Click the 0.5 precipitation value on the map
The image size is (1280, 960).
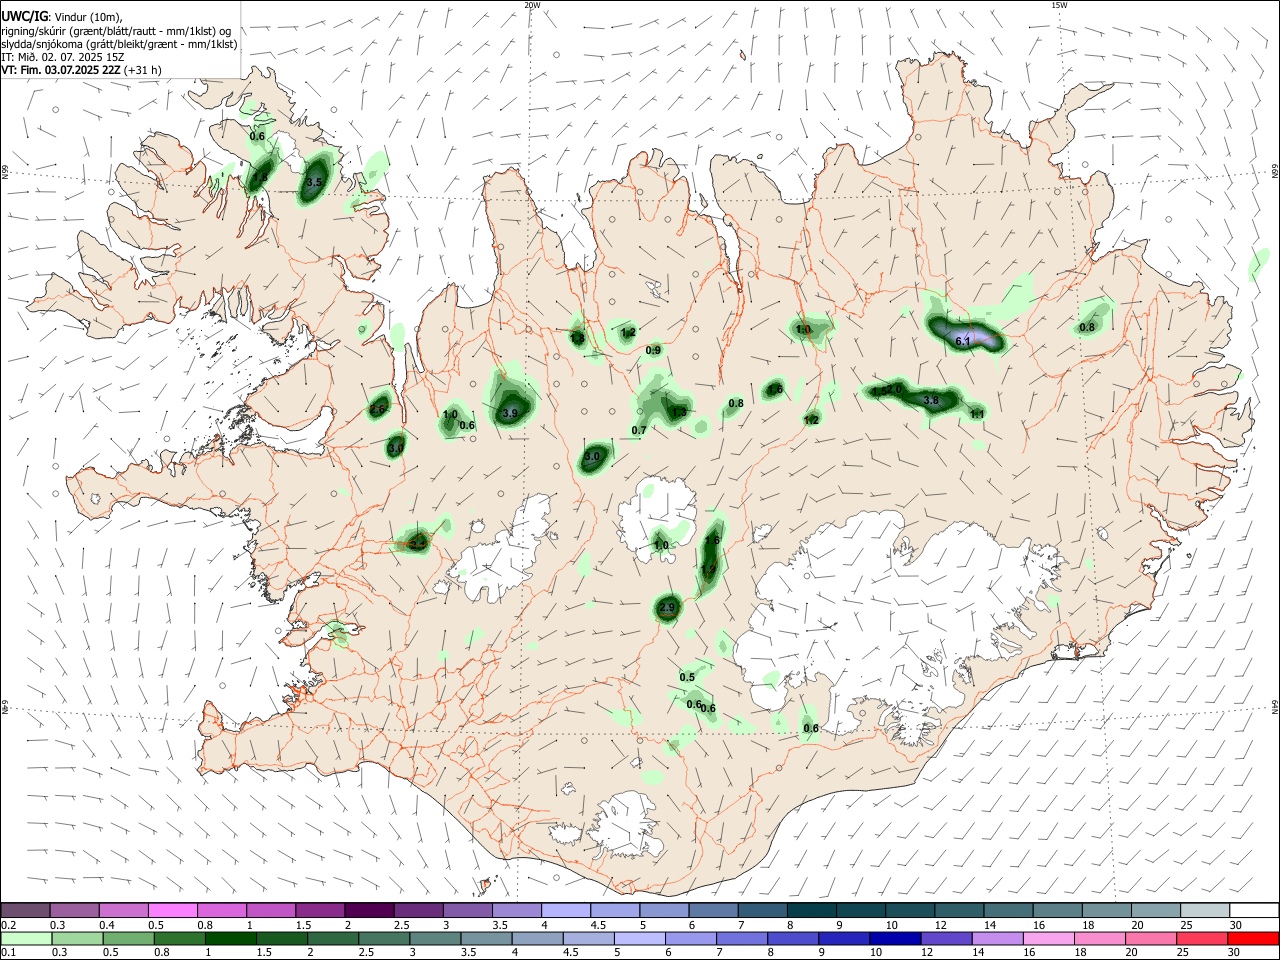click(687, 678)
